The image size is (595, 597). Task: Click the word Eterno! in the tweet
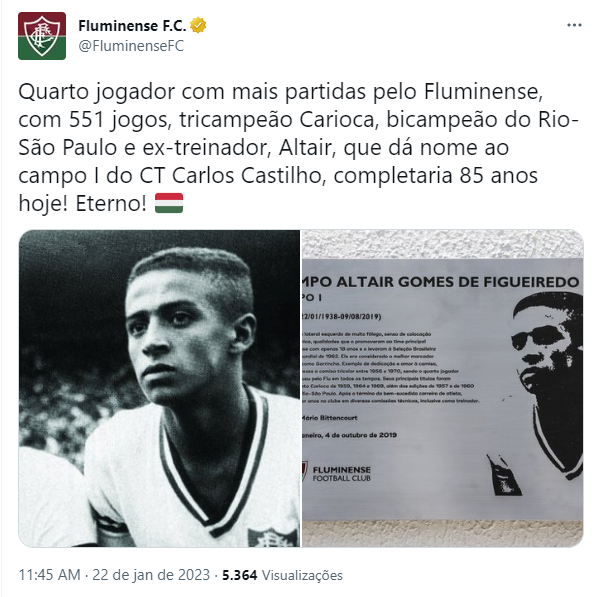tap(111, 203)
